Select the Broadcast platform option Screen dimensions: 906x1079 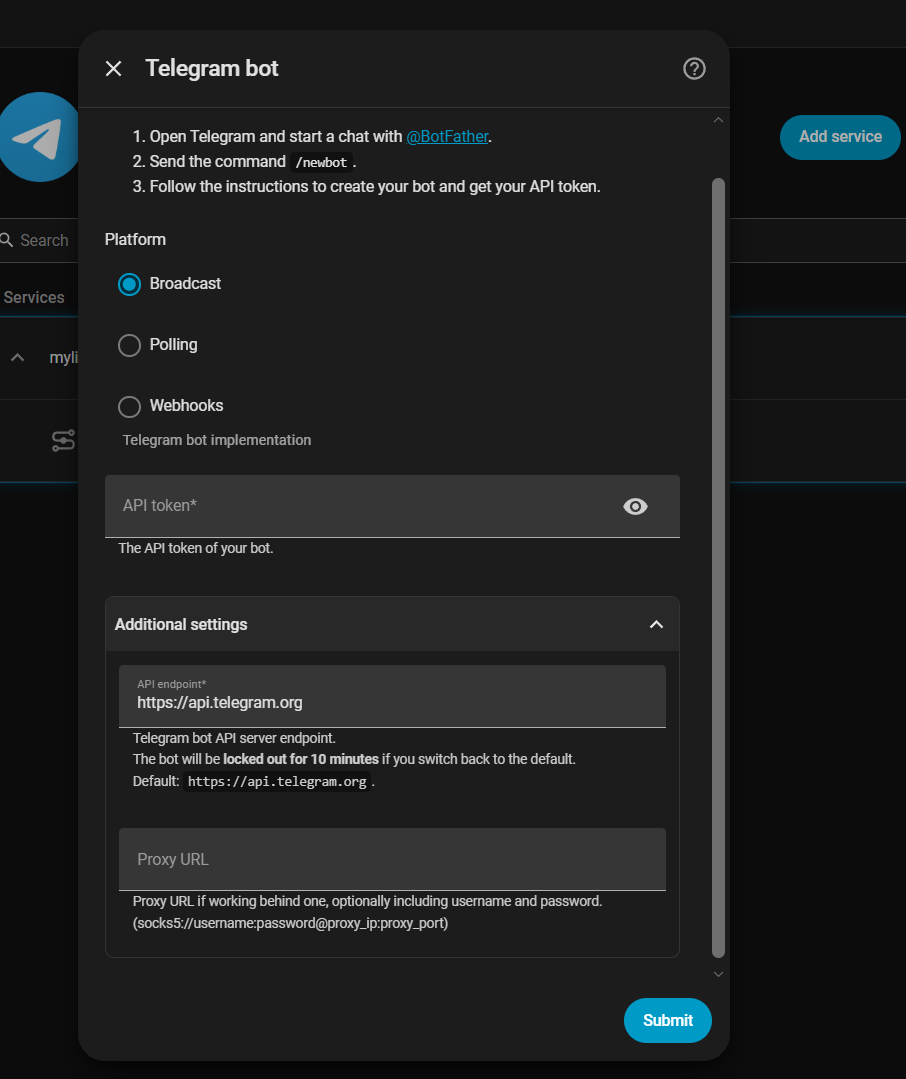click(x=129, y=284)
